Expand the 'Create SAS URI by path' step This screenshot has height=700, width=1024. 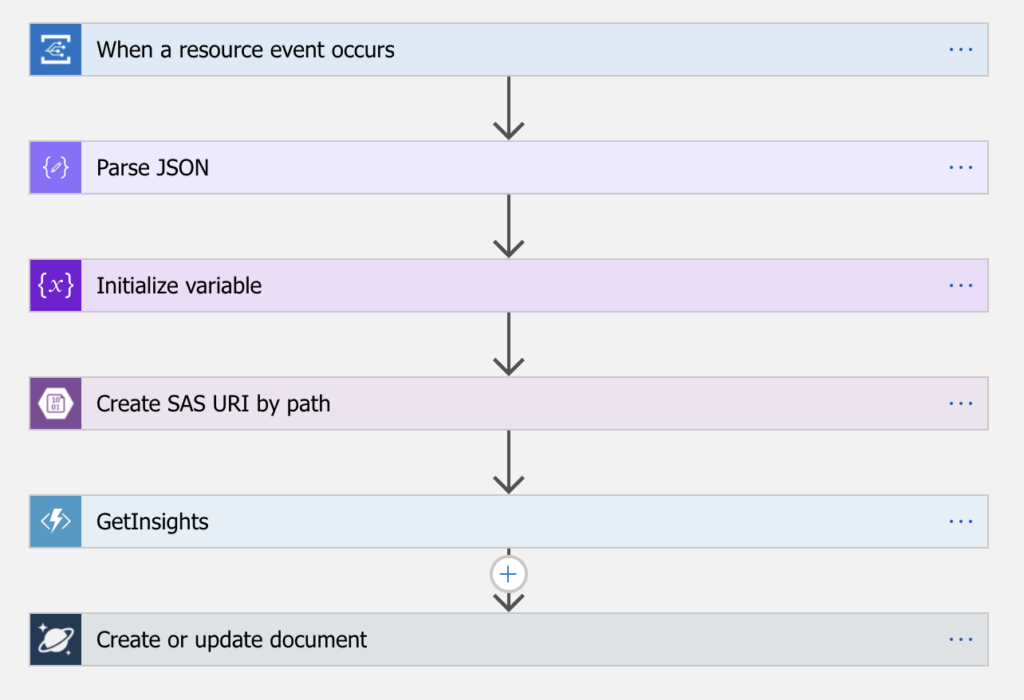click(x=509, y=404)
